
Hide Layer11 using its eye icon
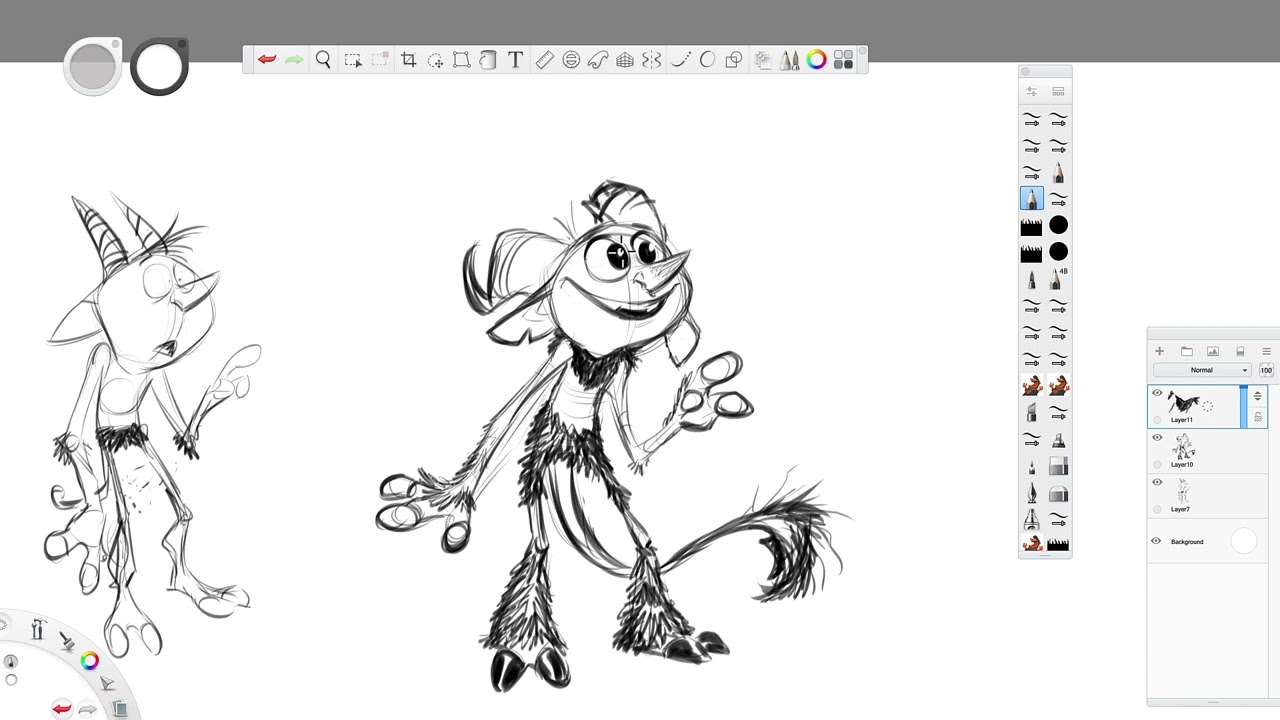(x=1157, y=393)
